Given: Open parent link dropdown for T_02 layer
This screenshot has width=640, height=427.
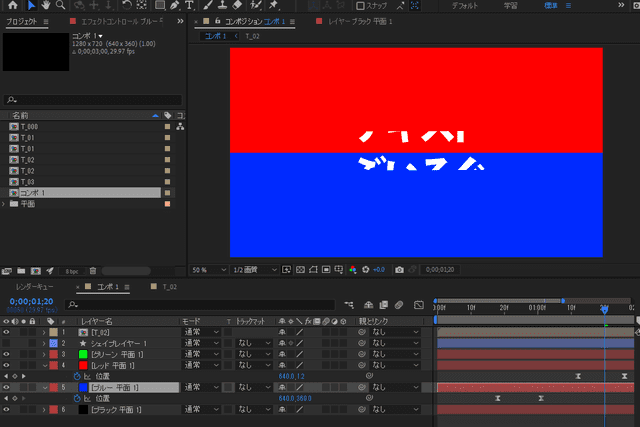Looking at the screenshot, I should pos(395,332).
